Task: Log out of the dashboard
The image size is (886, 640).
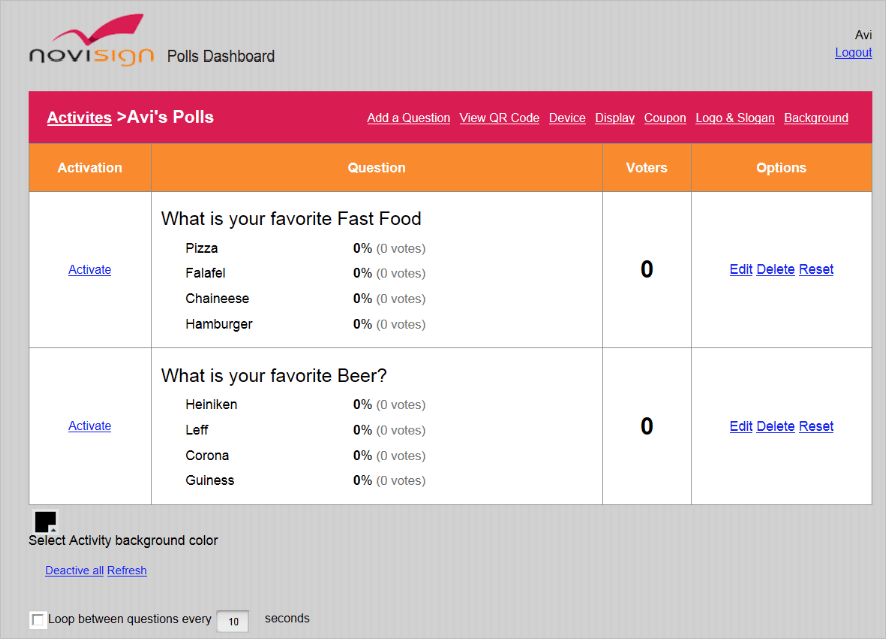Action: [853, 53]
